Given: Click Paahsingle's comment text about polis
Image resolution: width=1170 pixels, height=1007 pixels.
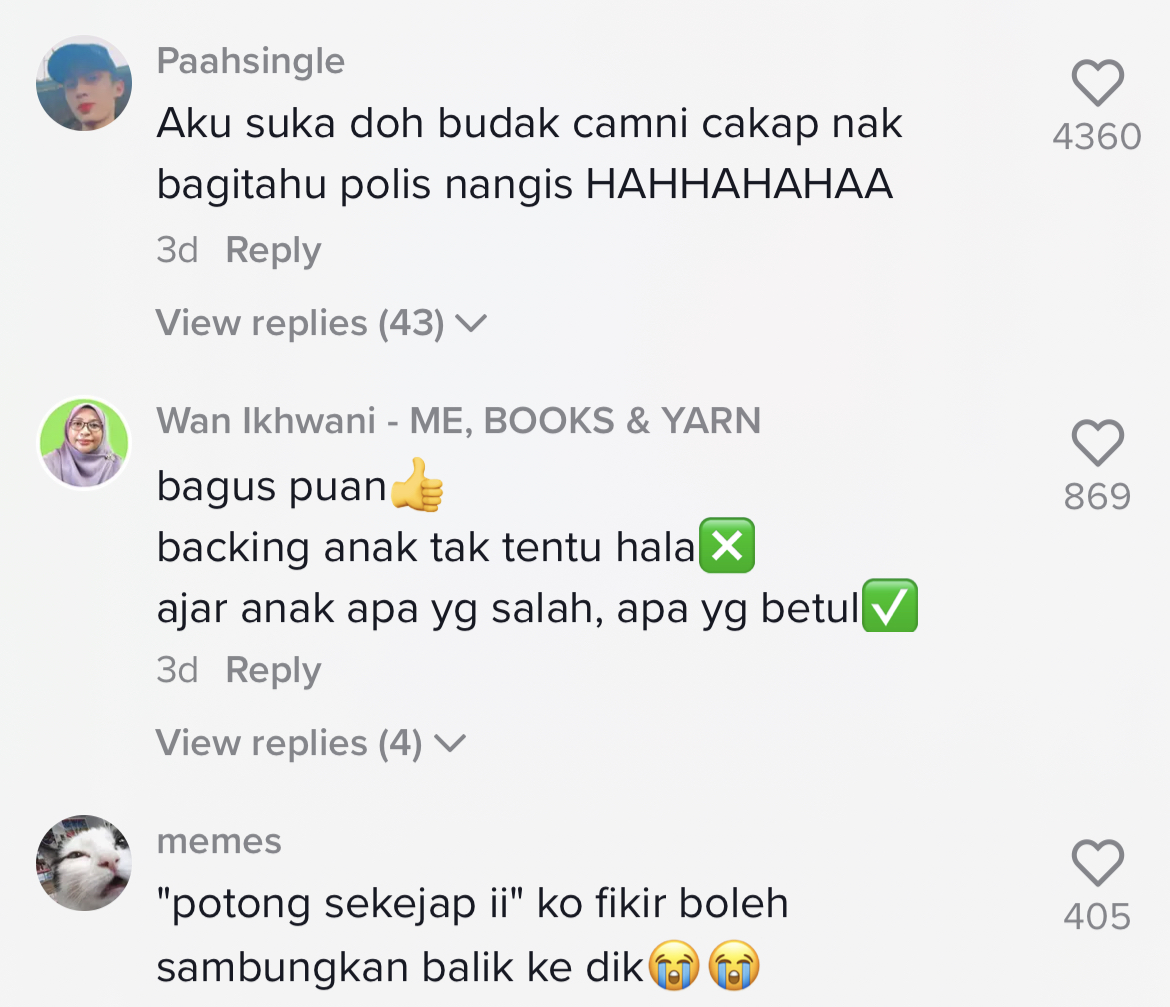Looking at the screenshot, I should (529, 154).
